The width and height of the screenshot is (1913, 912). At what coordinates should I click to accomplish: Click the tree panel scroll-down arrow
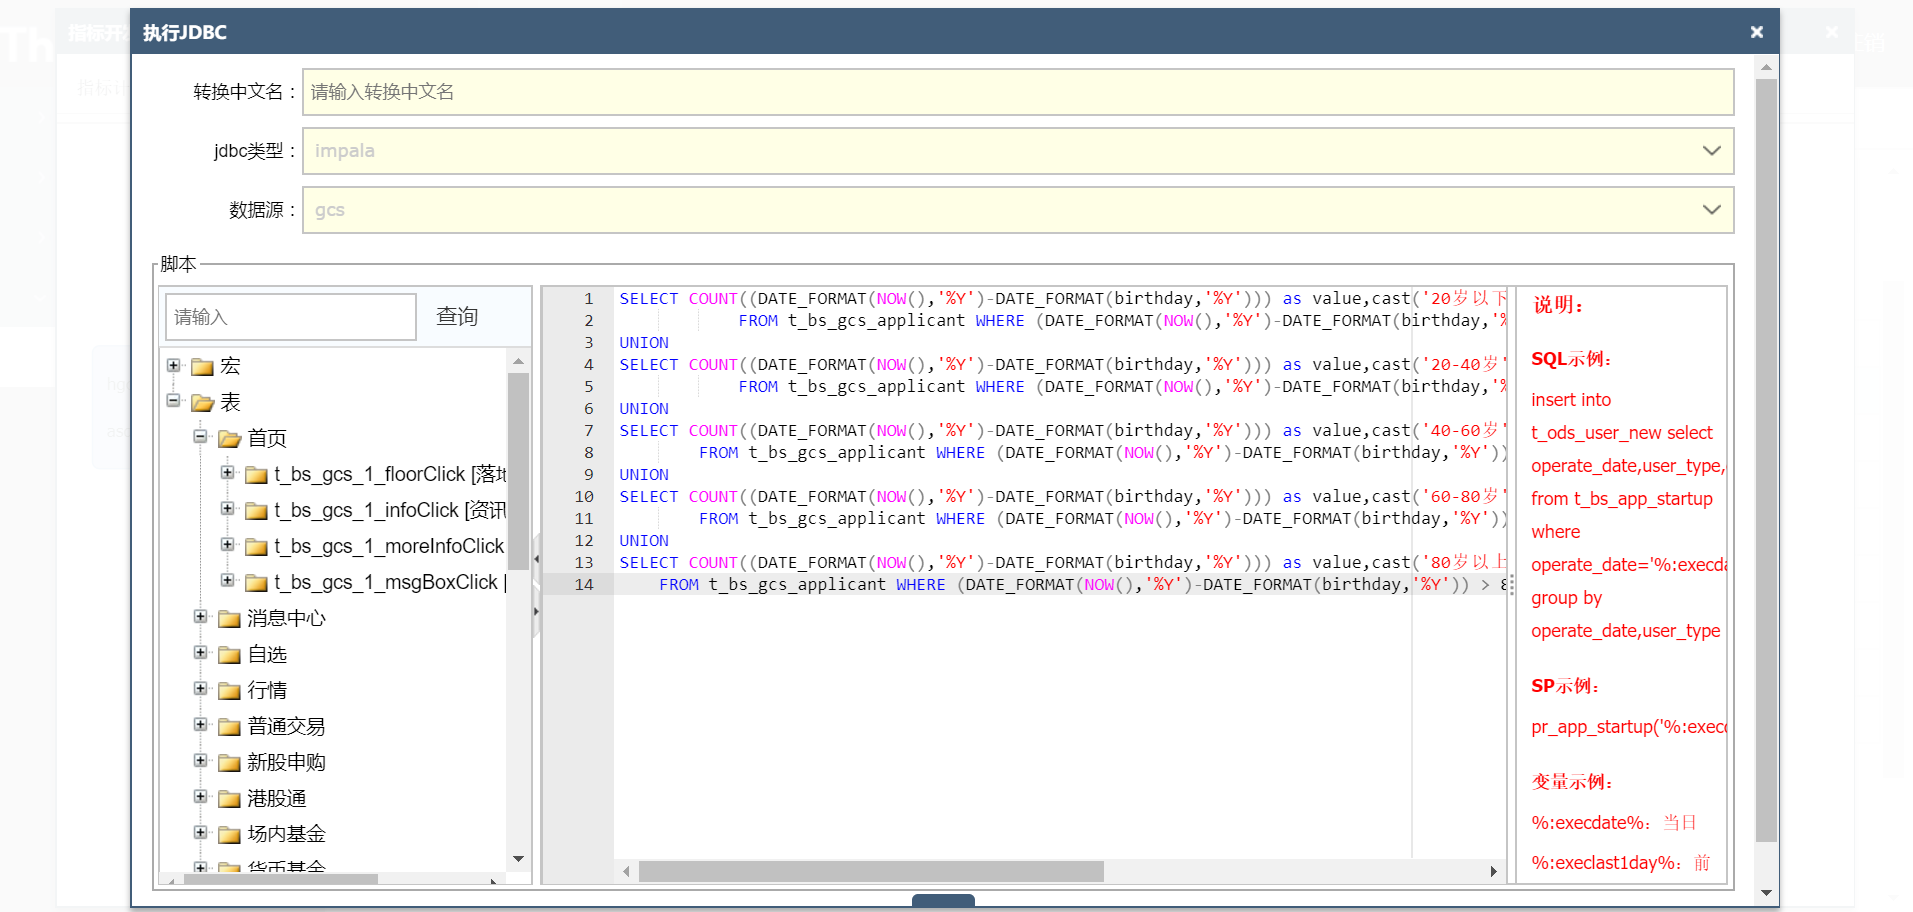(518, 859)
